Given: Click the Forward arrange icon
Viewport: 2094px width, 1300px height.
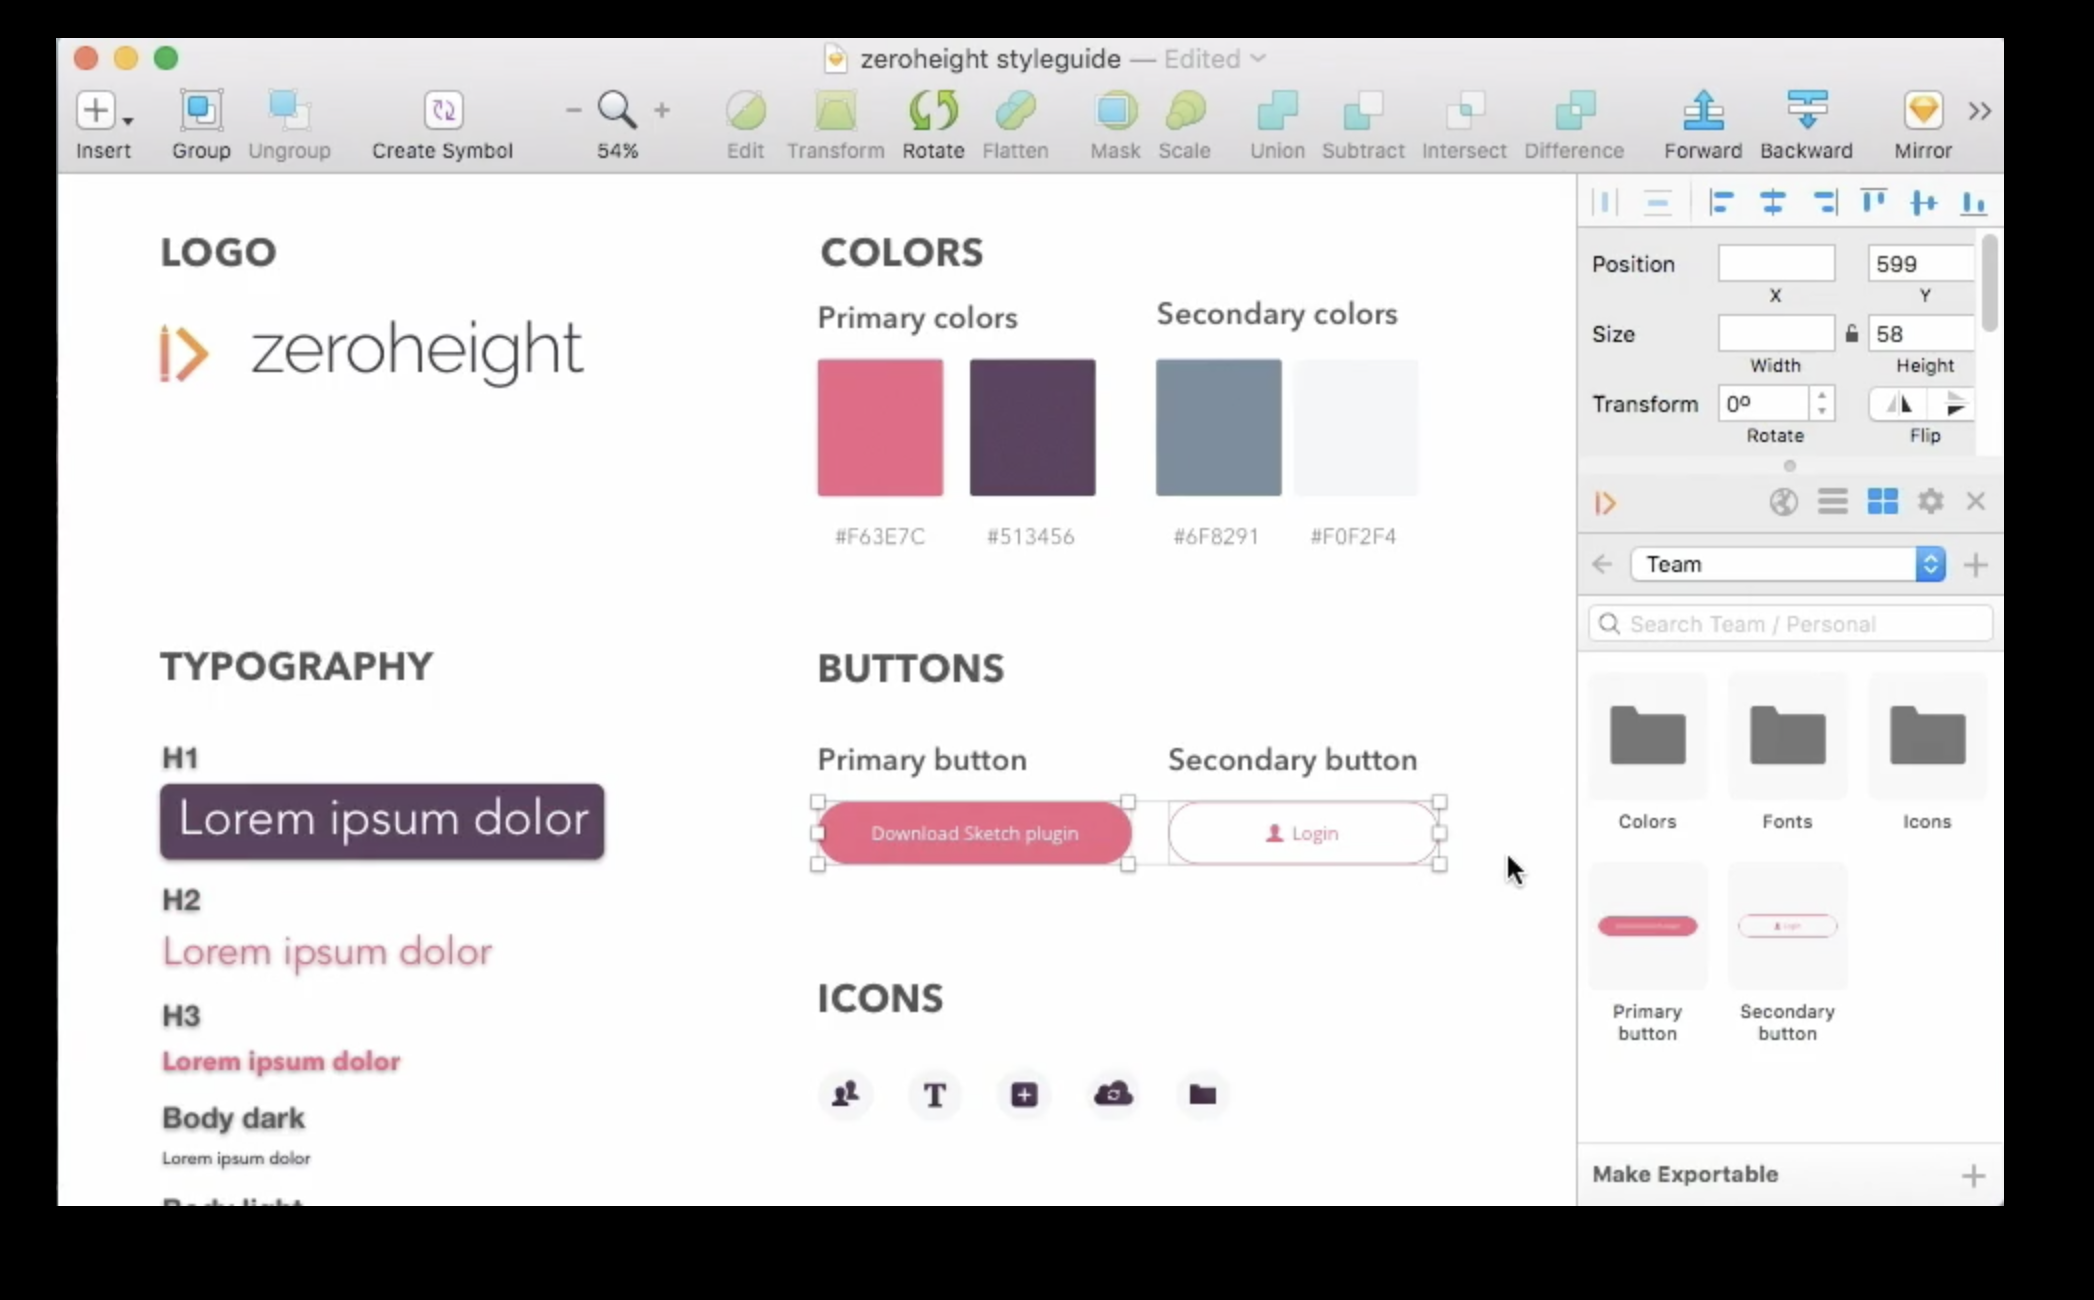Looking at the screenshot, I should (x=1703, y=110).
